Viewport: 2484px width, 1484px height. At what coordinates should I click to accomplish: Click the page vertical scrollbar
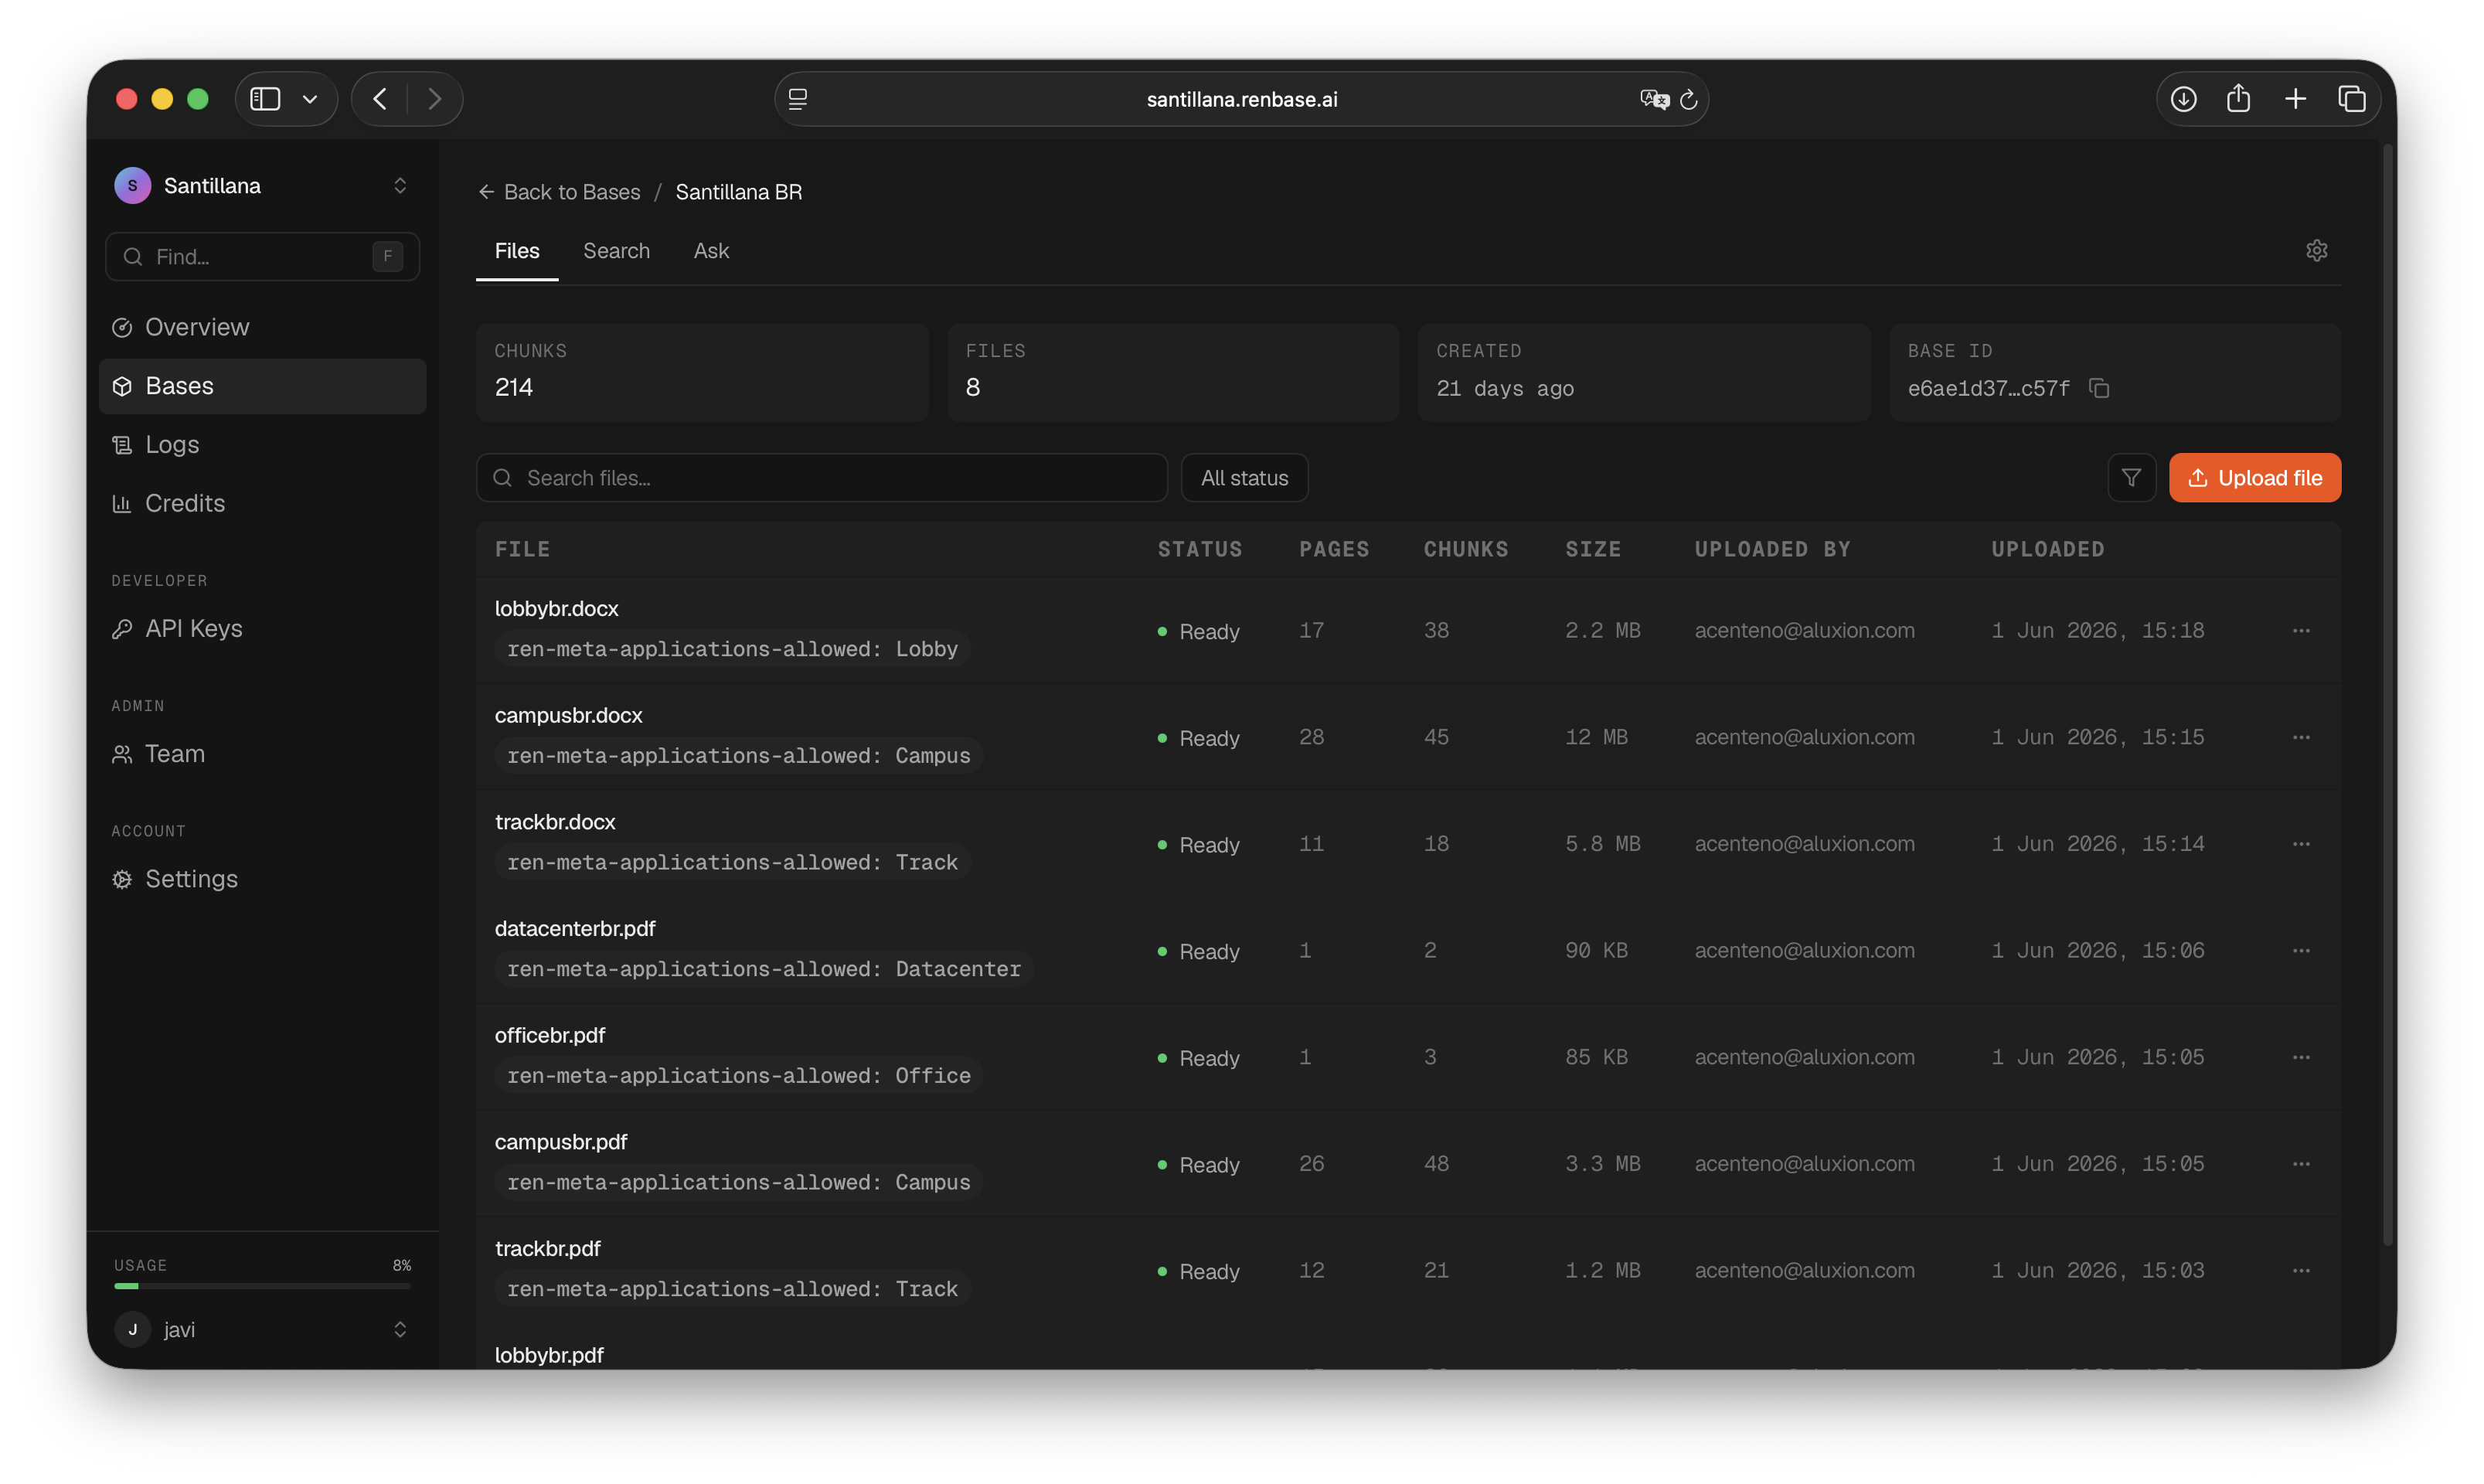click(x=2388, y=696)
